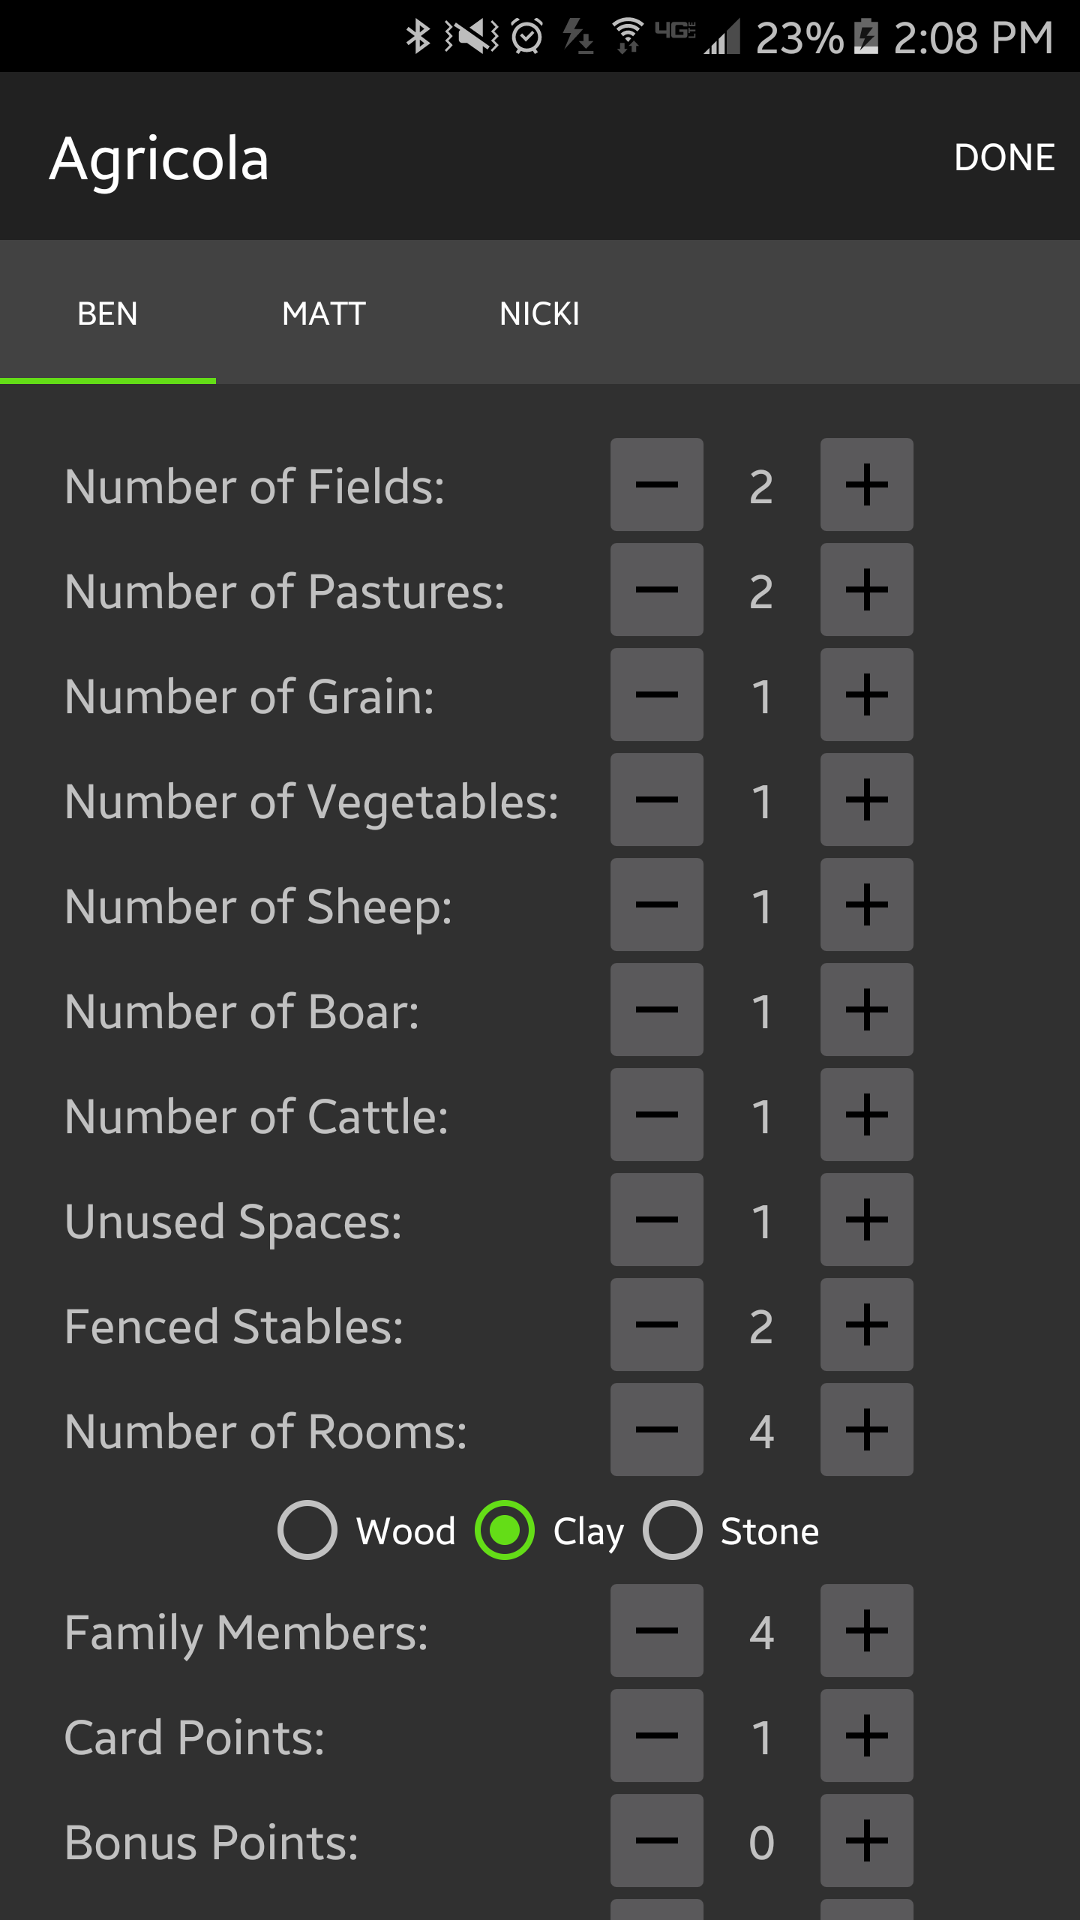The height and width of the screenshot is (1920, 1080).
Task: Select the BEN player tab
Action: click(108, 314)
